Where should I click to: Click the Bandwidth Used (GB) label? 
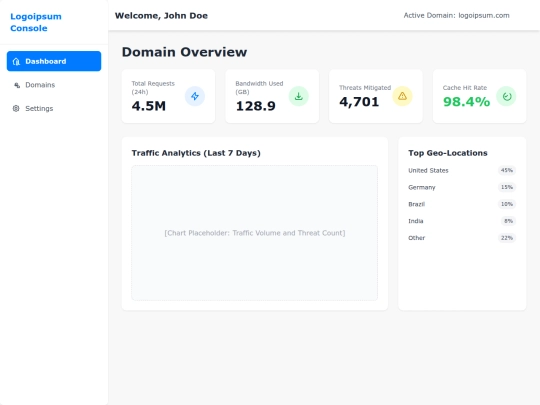pos(259,88)
